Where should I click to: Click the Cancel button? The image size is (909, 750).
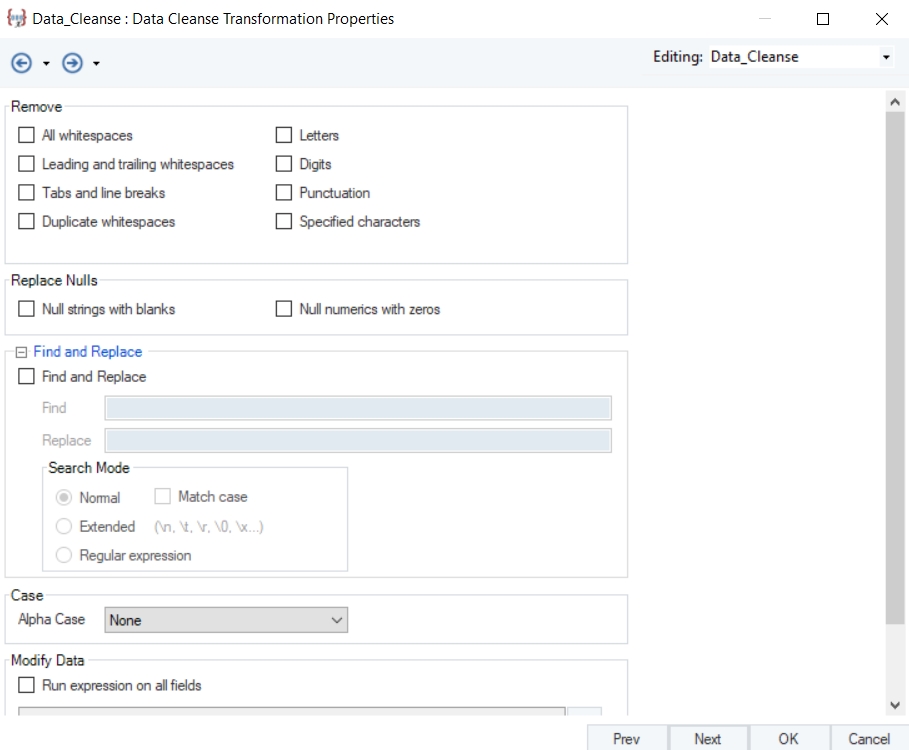click(x=868, y=739)
